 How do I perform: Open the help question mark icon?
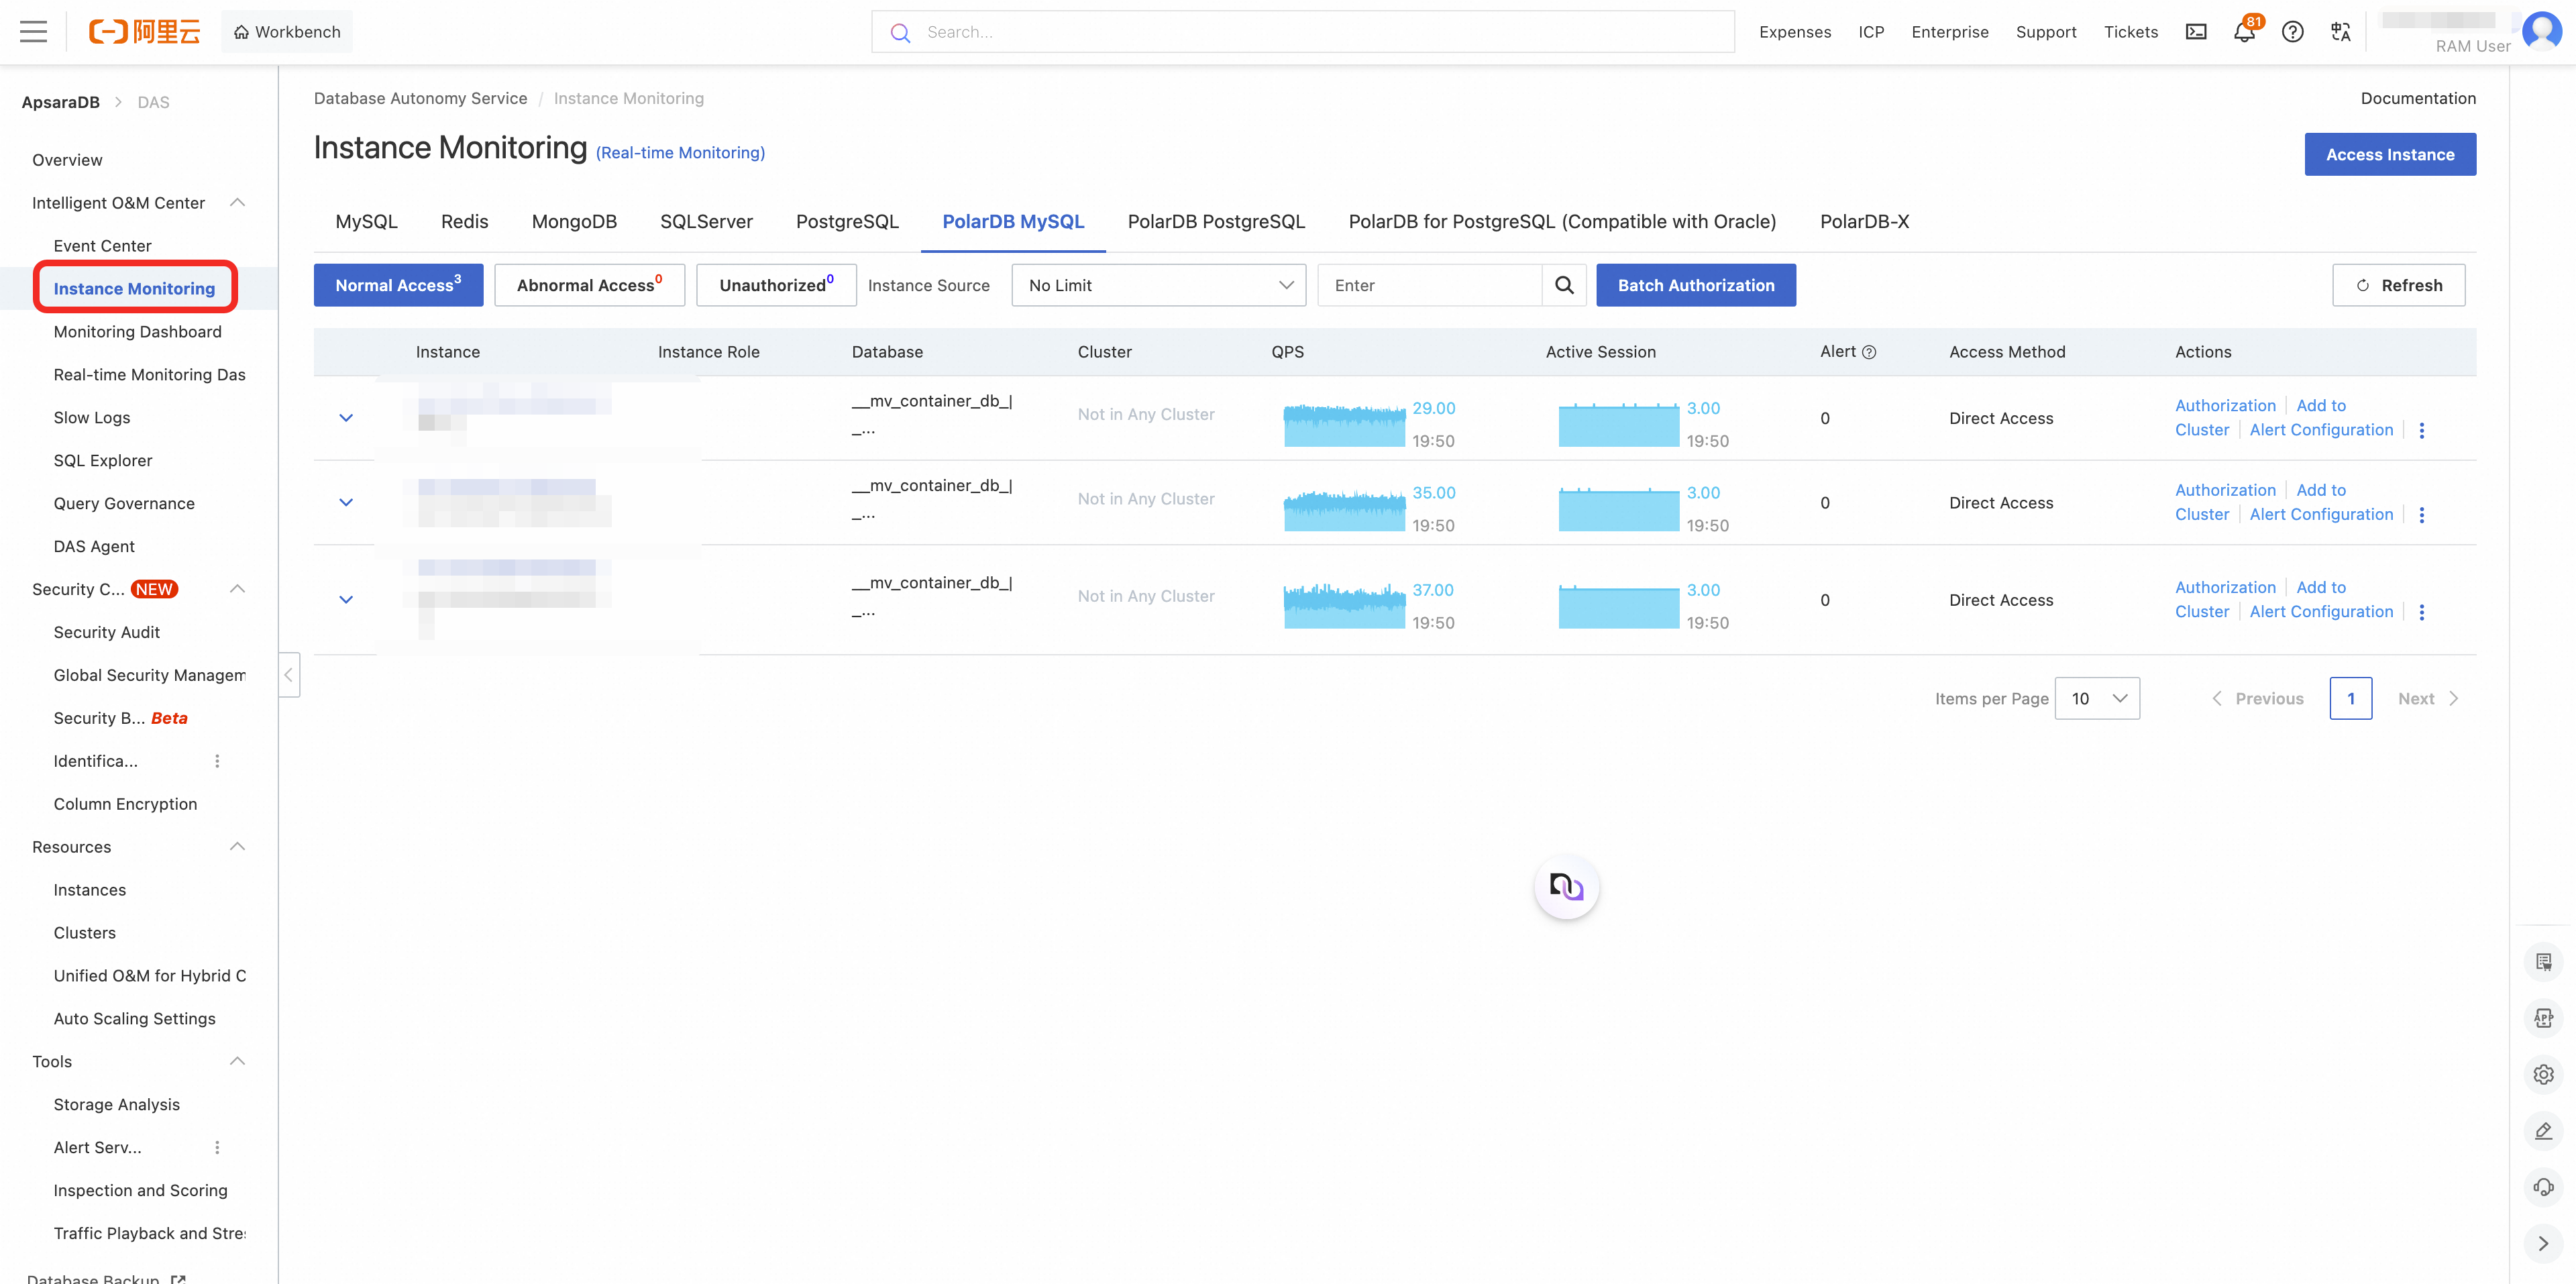pos(2293,32)
